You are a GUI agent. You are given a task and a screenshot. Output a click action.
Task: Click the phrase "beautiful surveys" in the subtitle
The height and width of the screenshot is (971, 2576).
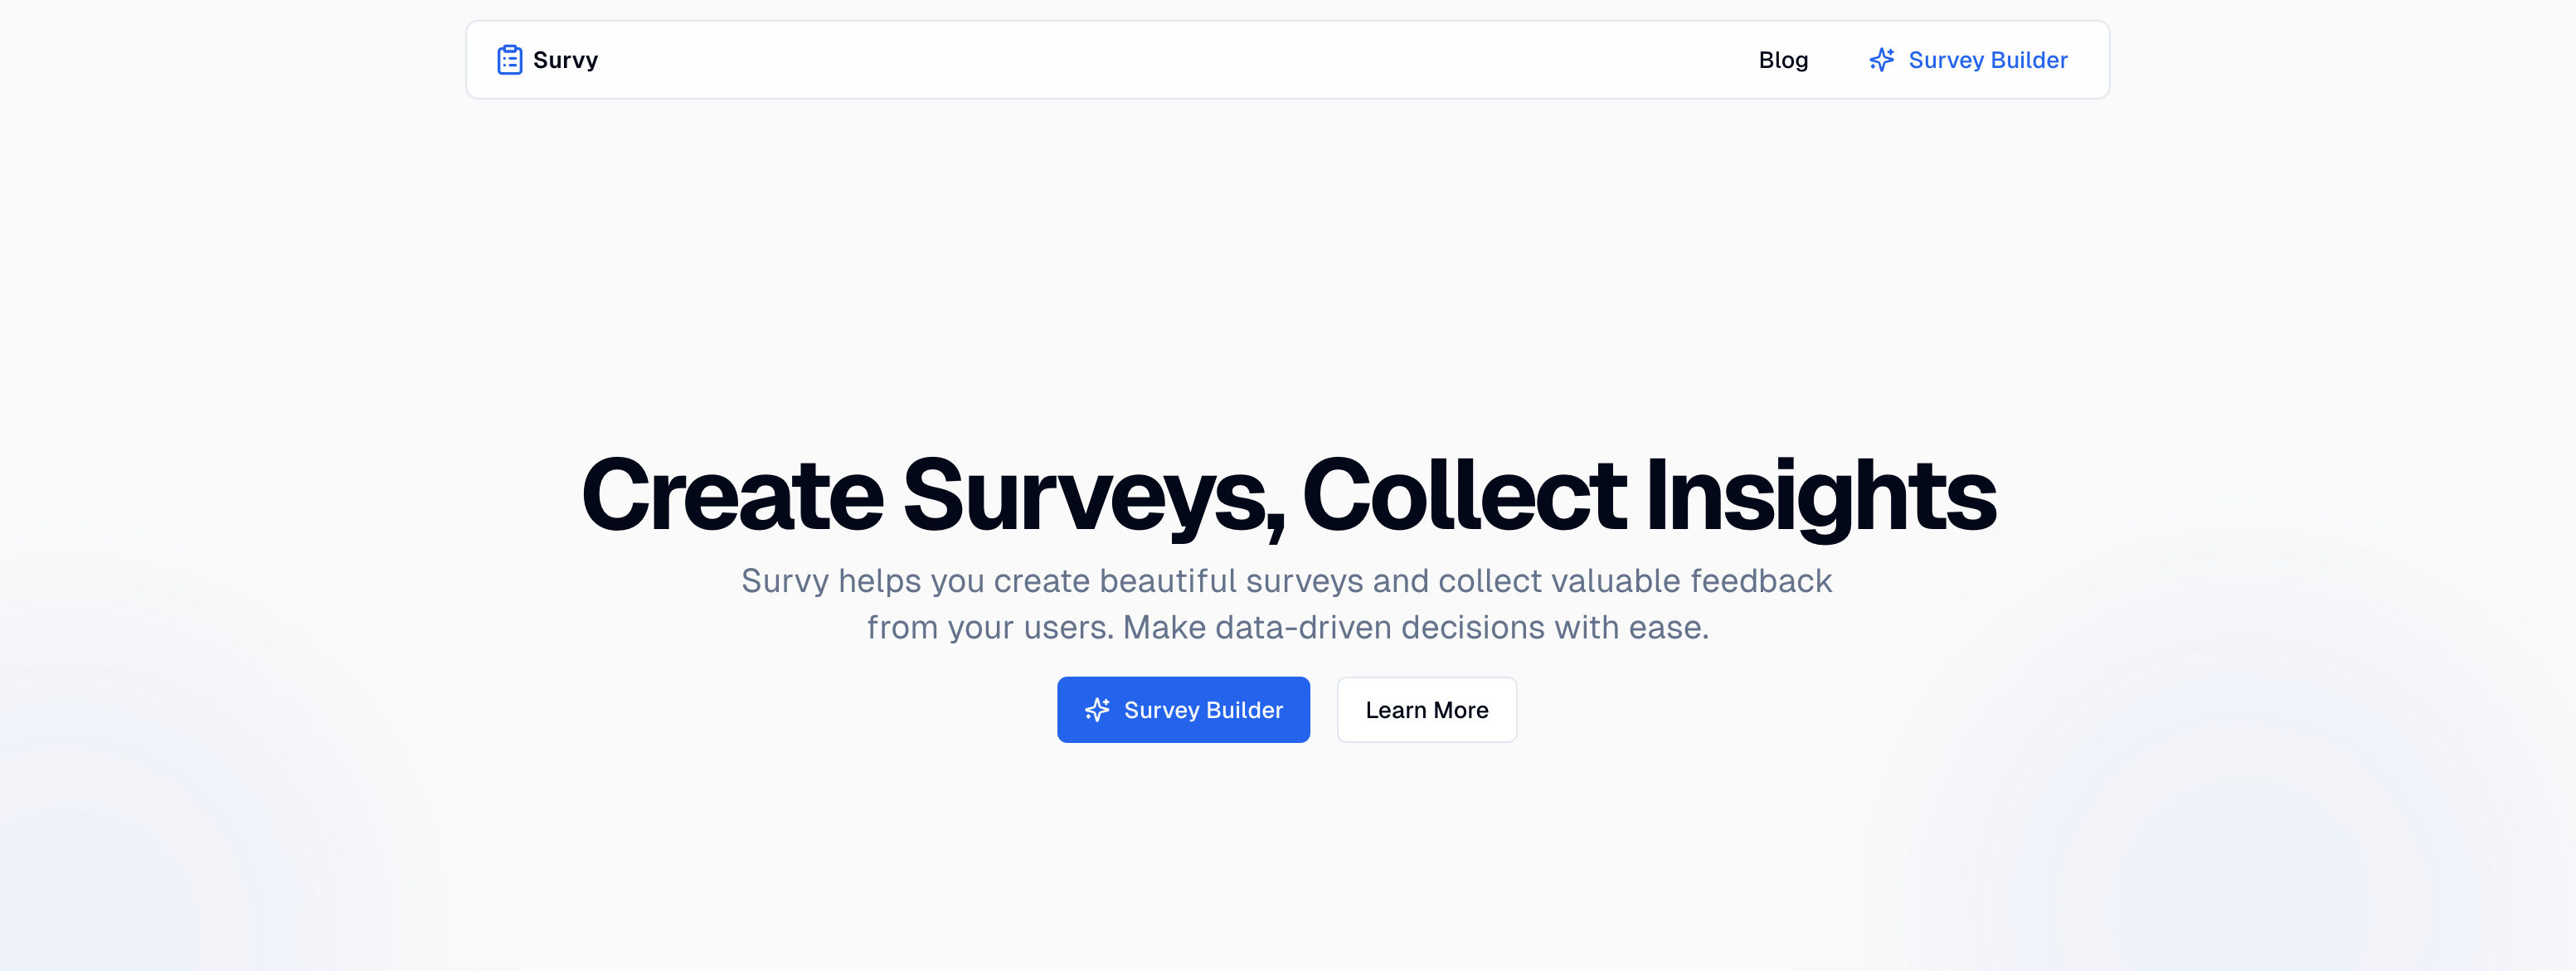[x=1231, y=581]
